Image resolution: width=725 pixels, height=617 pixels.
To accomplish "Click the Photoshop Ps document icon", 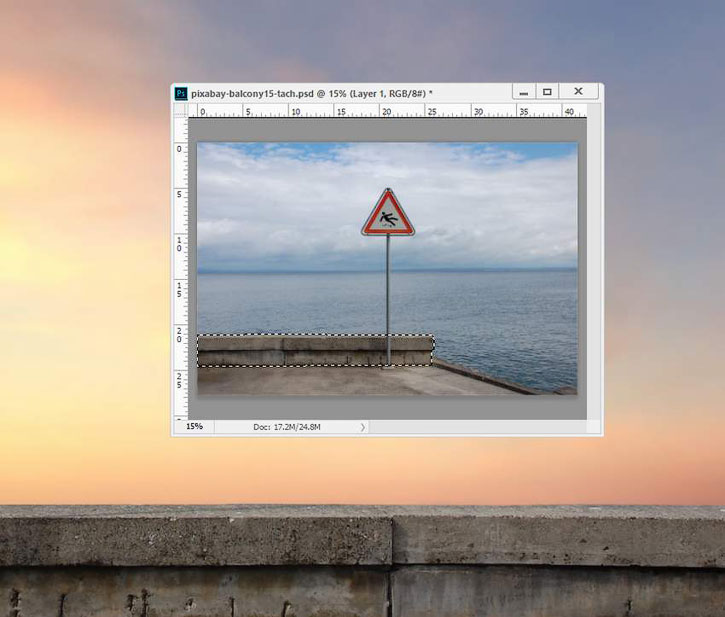I will click(181, 93).
